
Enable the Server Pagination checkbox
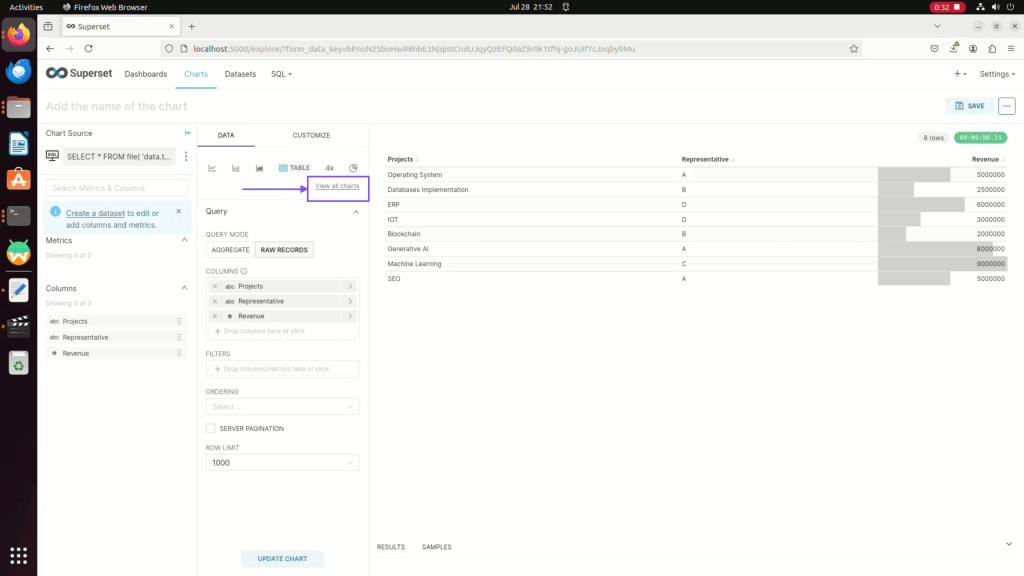click(x=211, y=428)
